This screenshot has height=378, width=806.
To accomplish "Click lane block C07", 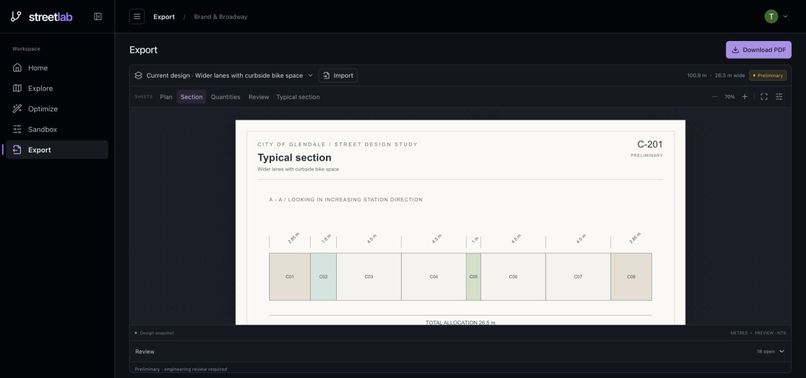I will pyautogui.click(x=578, y=277).
